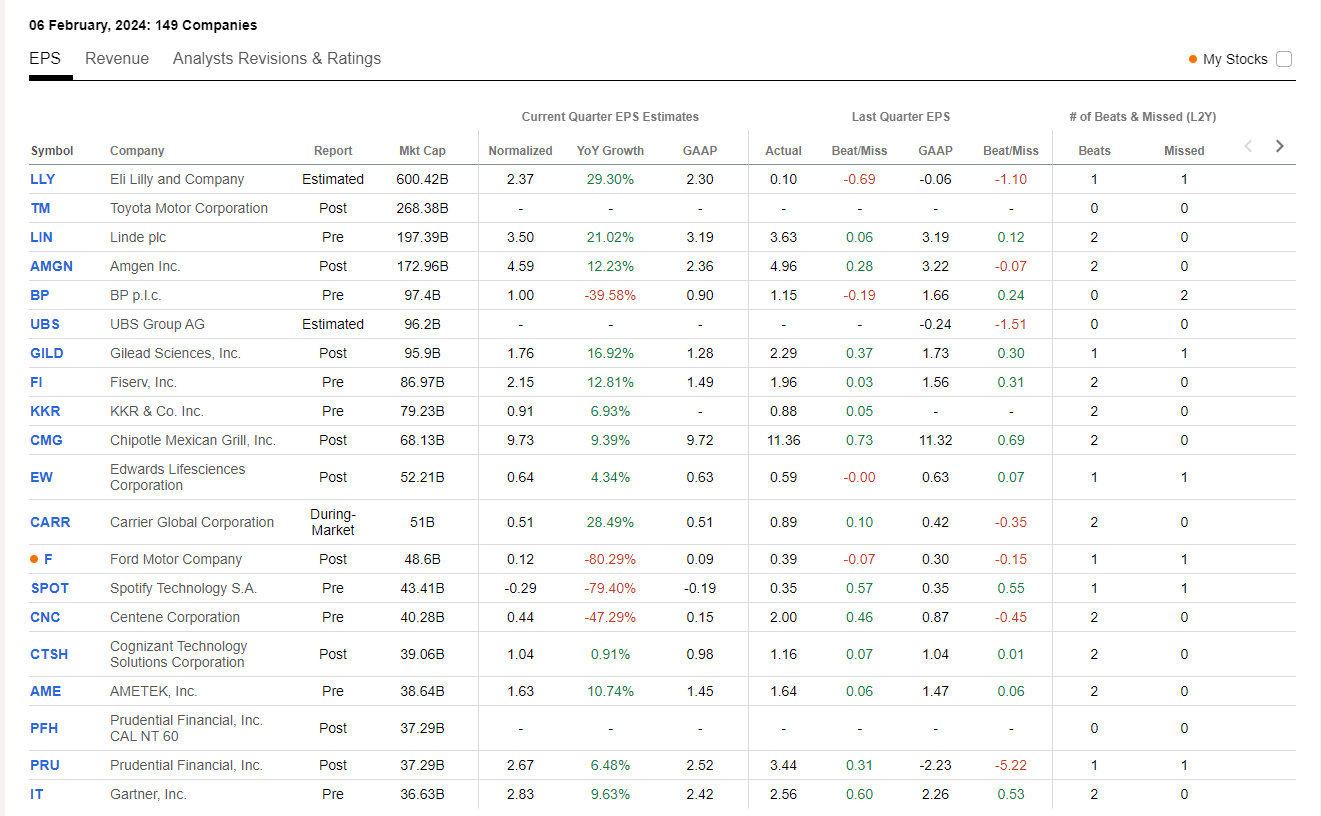Open the IT ticker link

pyautogui.click(x=36, y=794)
